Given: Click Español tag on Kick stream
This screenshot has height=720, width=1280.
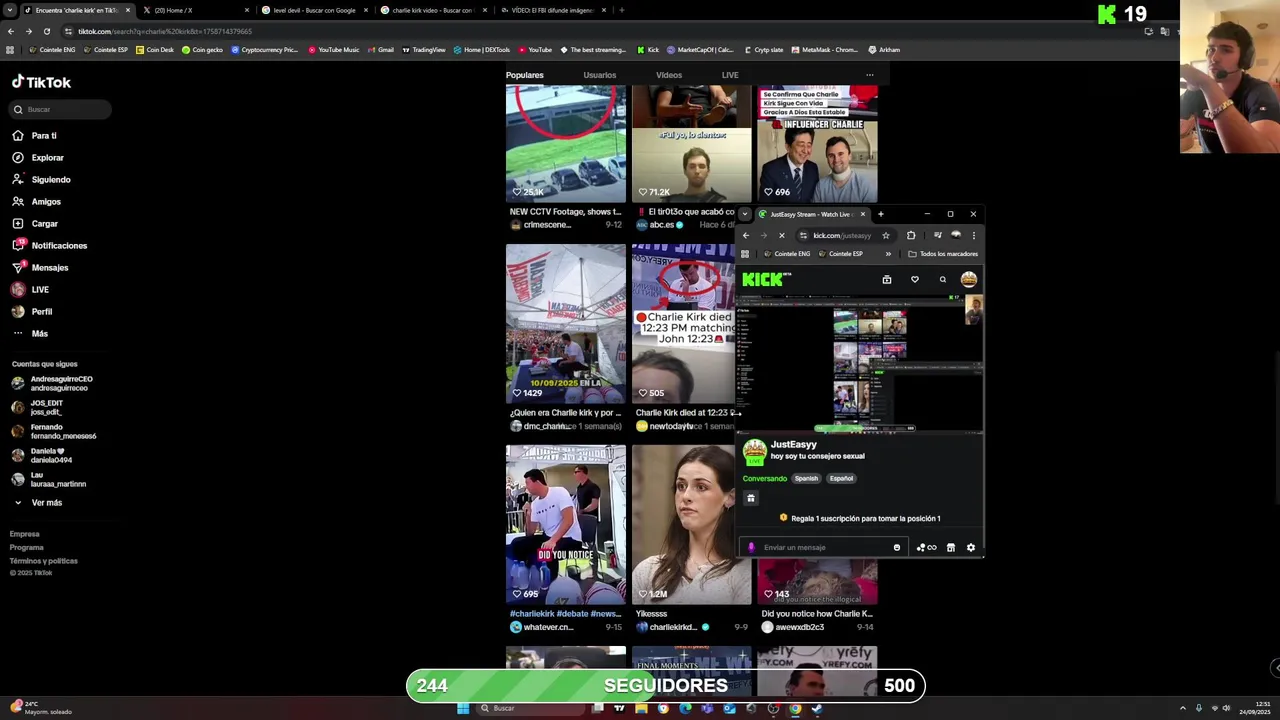Looking at the screenshot, I should click(841, 479).
